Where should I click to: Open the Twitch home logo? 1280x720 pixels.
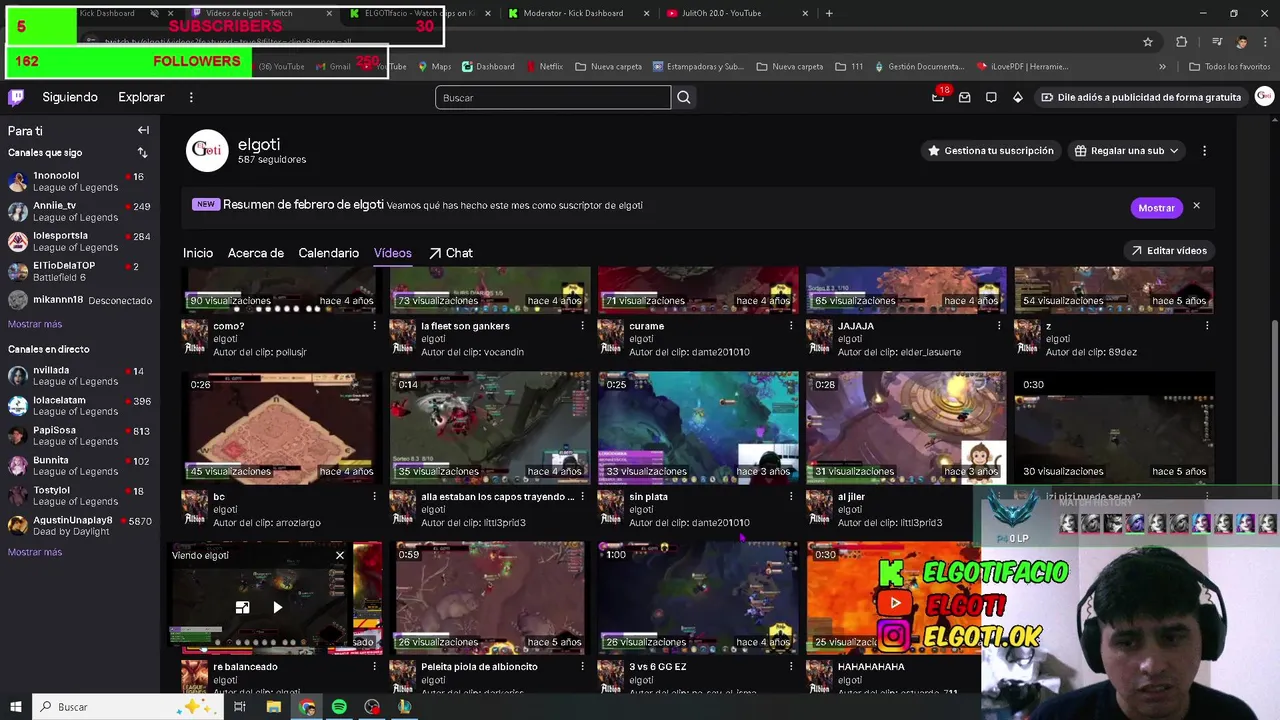click(x=16, y=97)
